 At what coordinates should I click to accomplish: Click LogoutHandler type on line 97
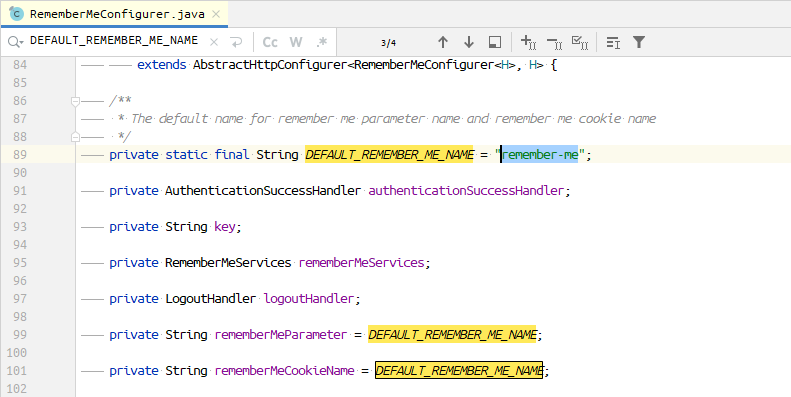[210, 299]
